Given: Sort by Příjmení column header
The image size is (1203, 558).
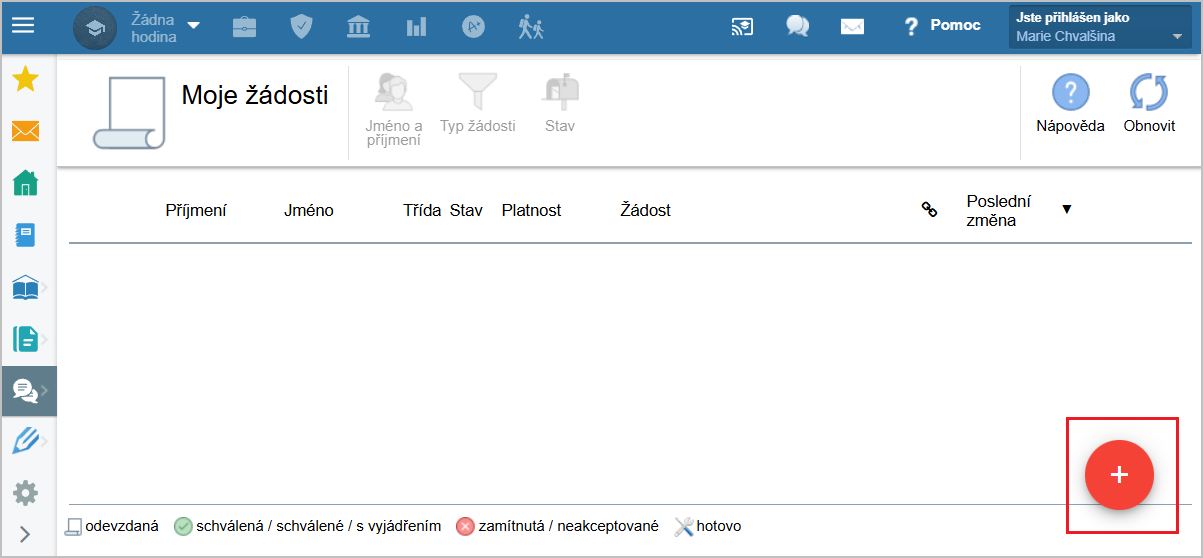Looking at the screenshot, I should pyautogui.click(x=196, y=210).
